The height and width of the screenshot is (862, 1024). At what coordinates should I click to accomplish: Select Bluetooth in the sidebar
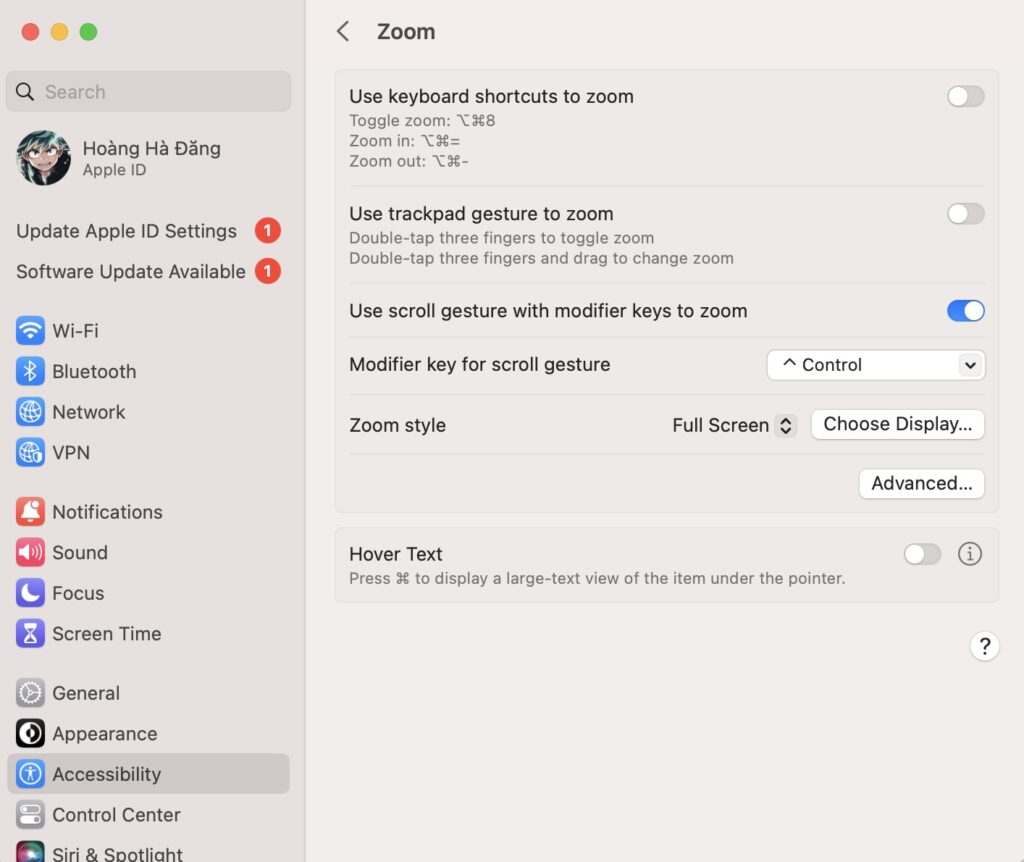(148, 371)
